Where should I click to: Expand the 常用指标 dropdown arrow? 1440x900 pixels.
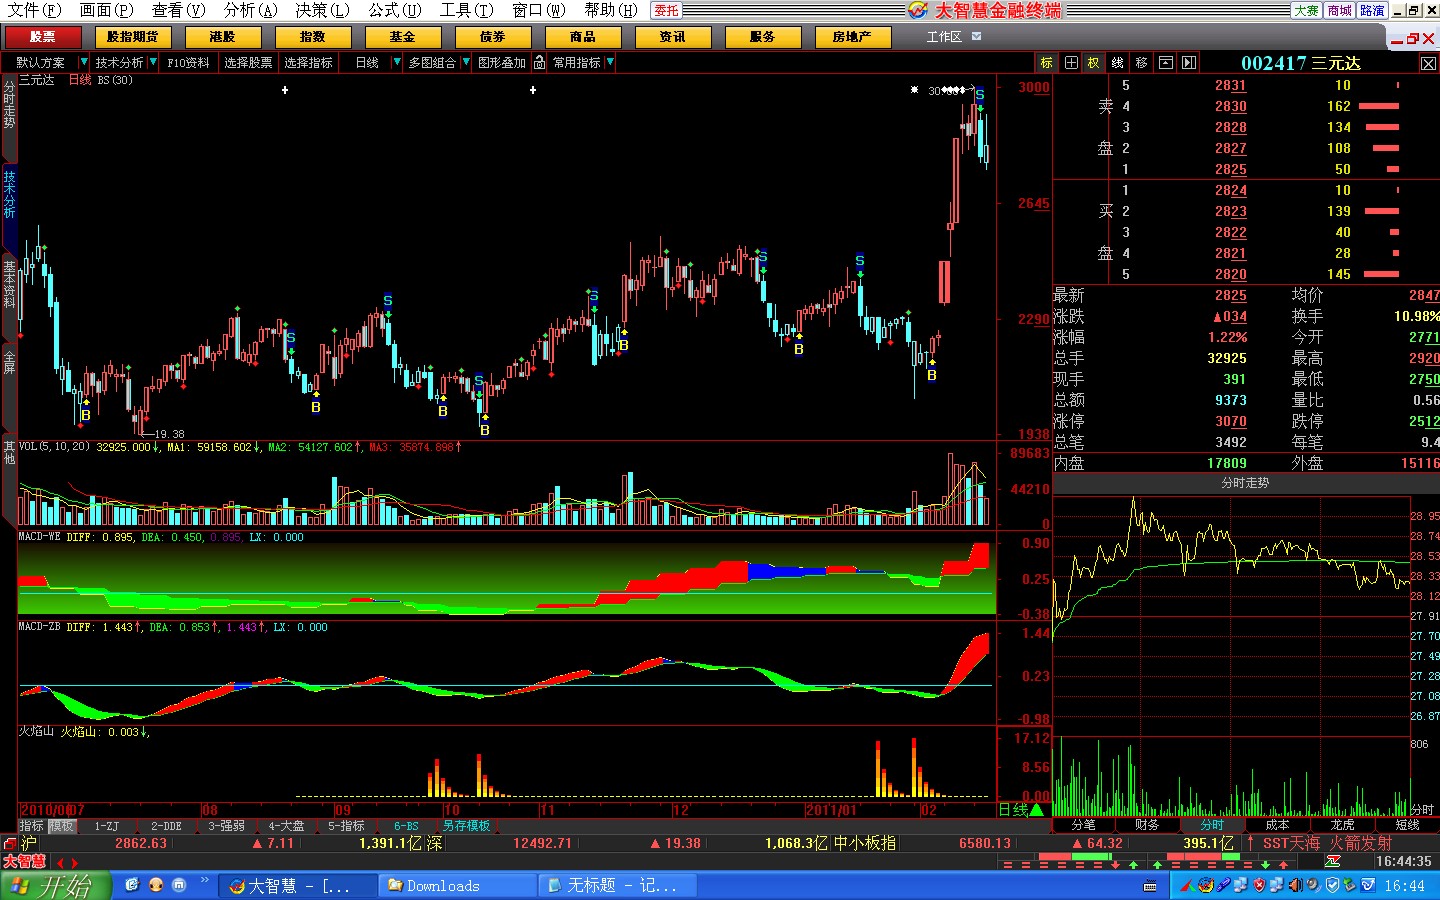(610, 62)
